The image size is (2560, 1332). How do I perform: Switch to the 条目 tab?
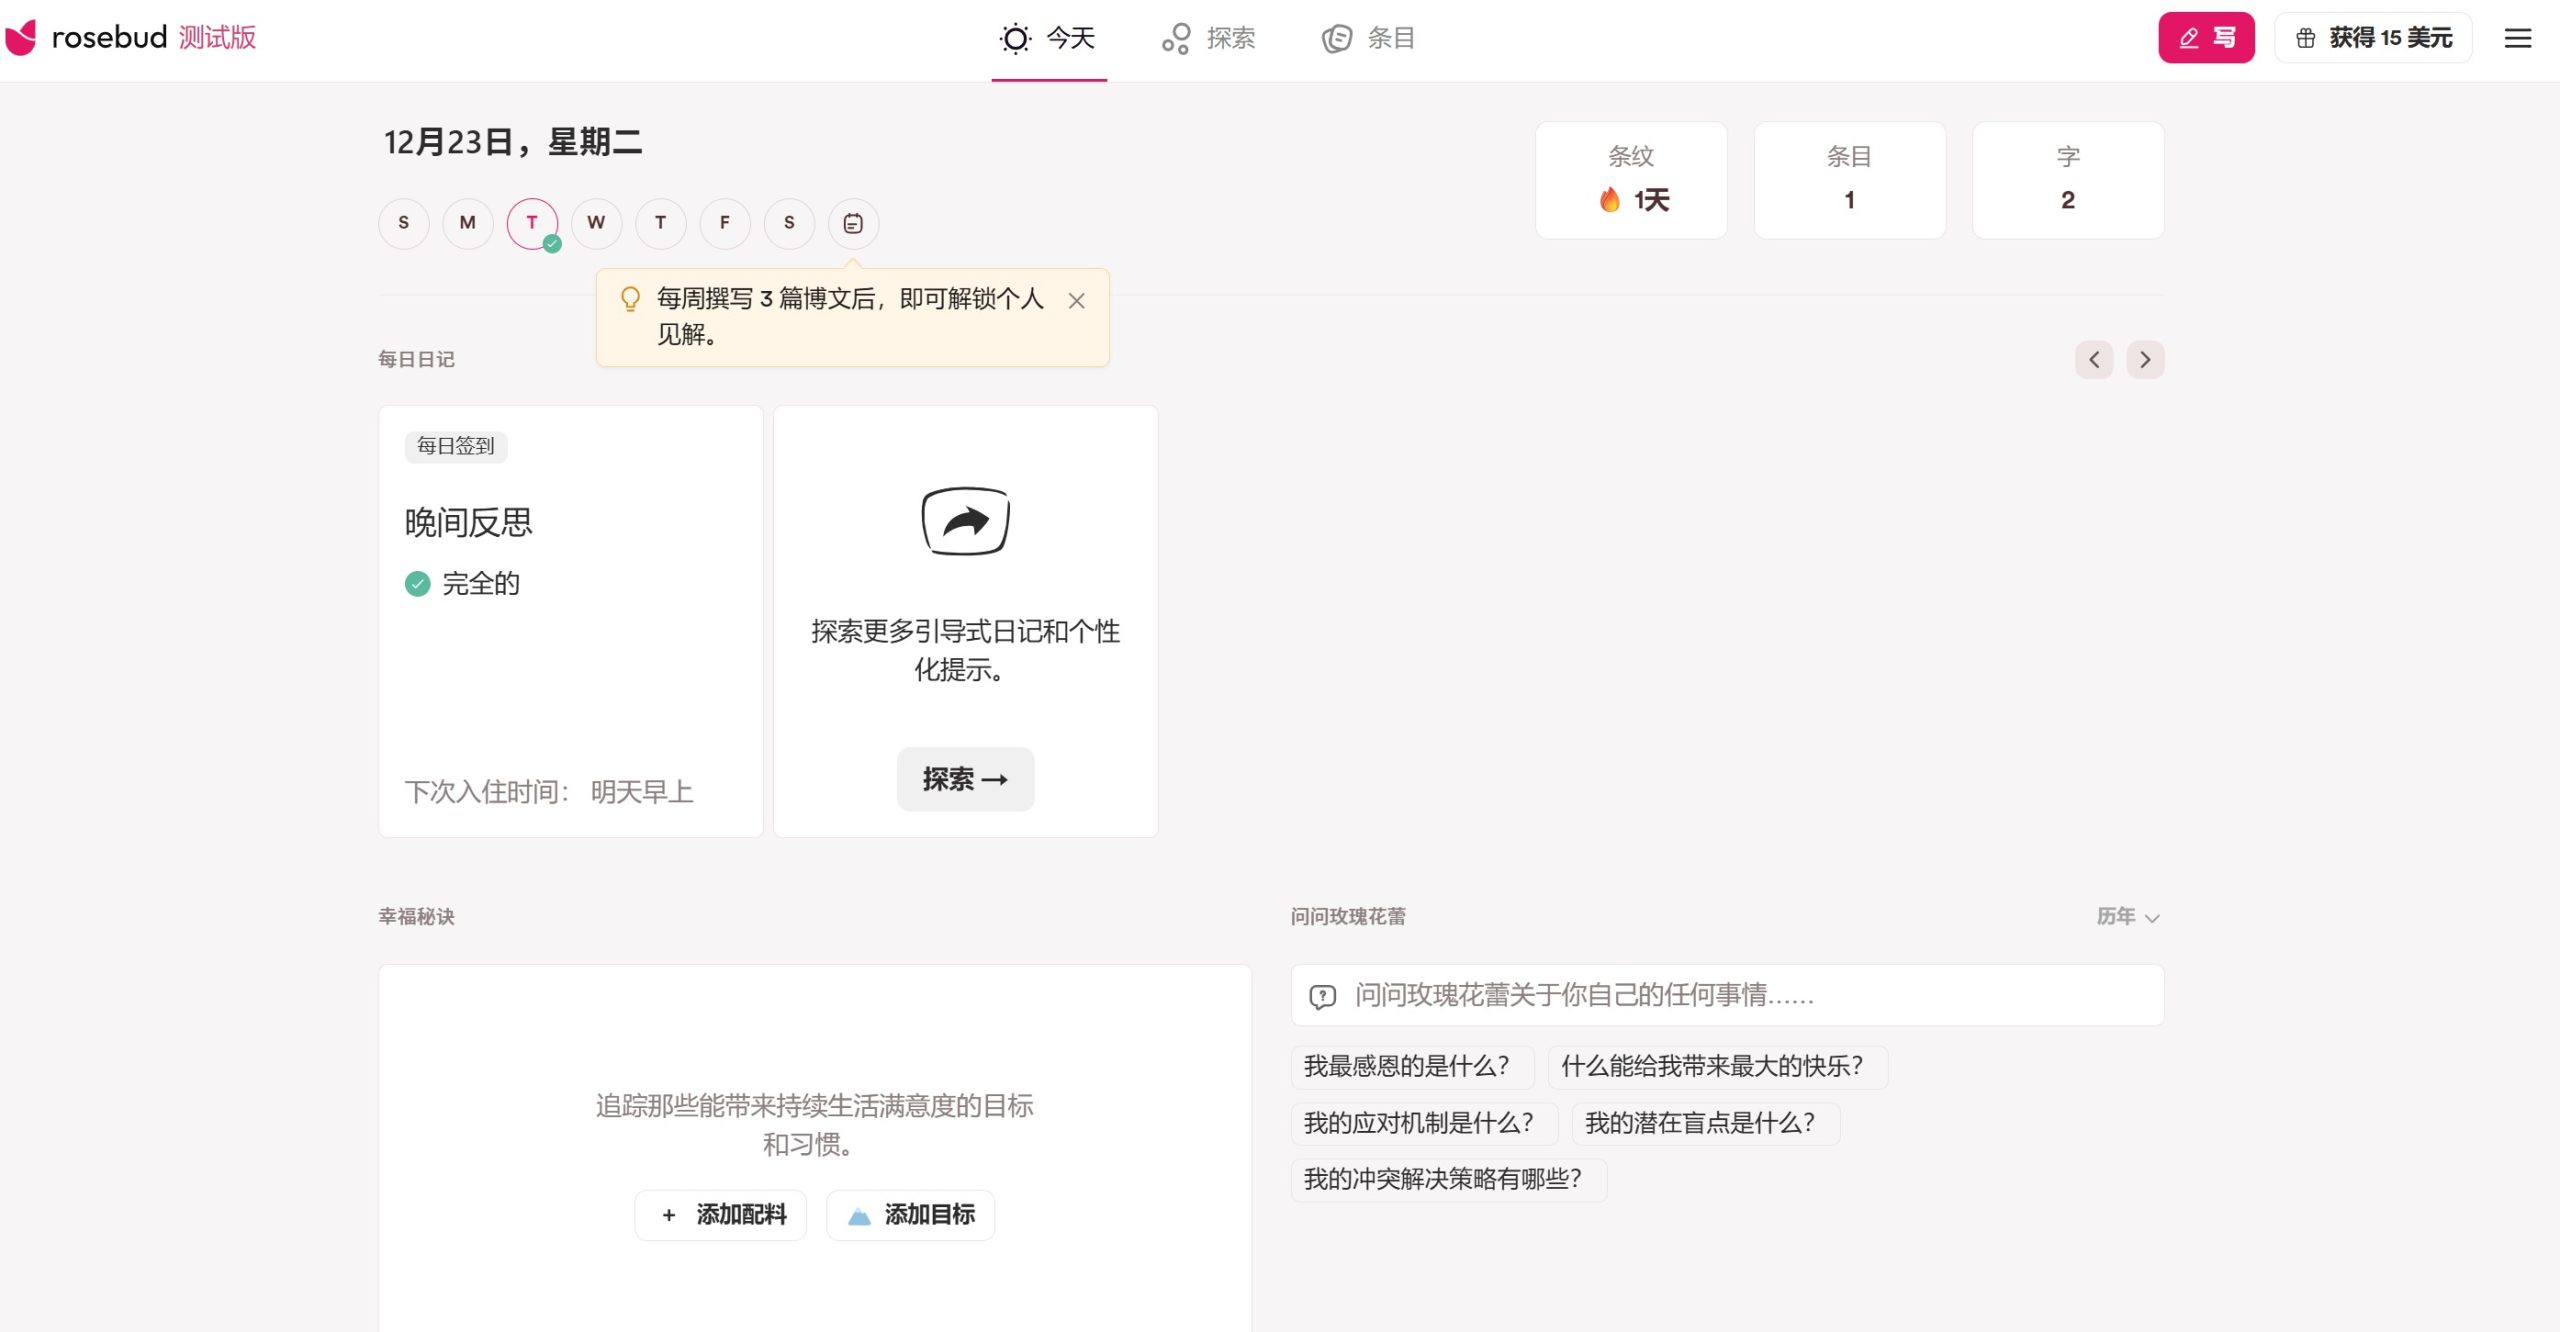pos(1368,37)
